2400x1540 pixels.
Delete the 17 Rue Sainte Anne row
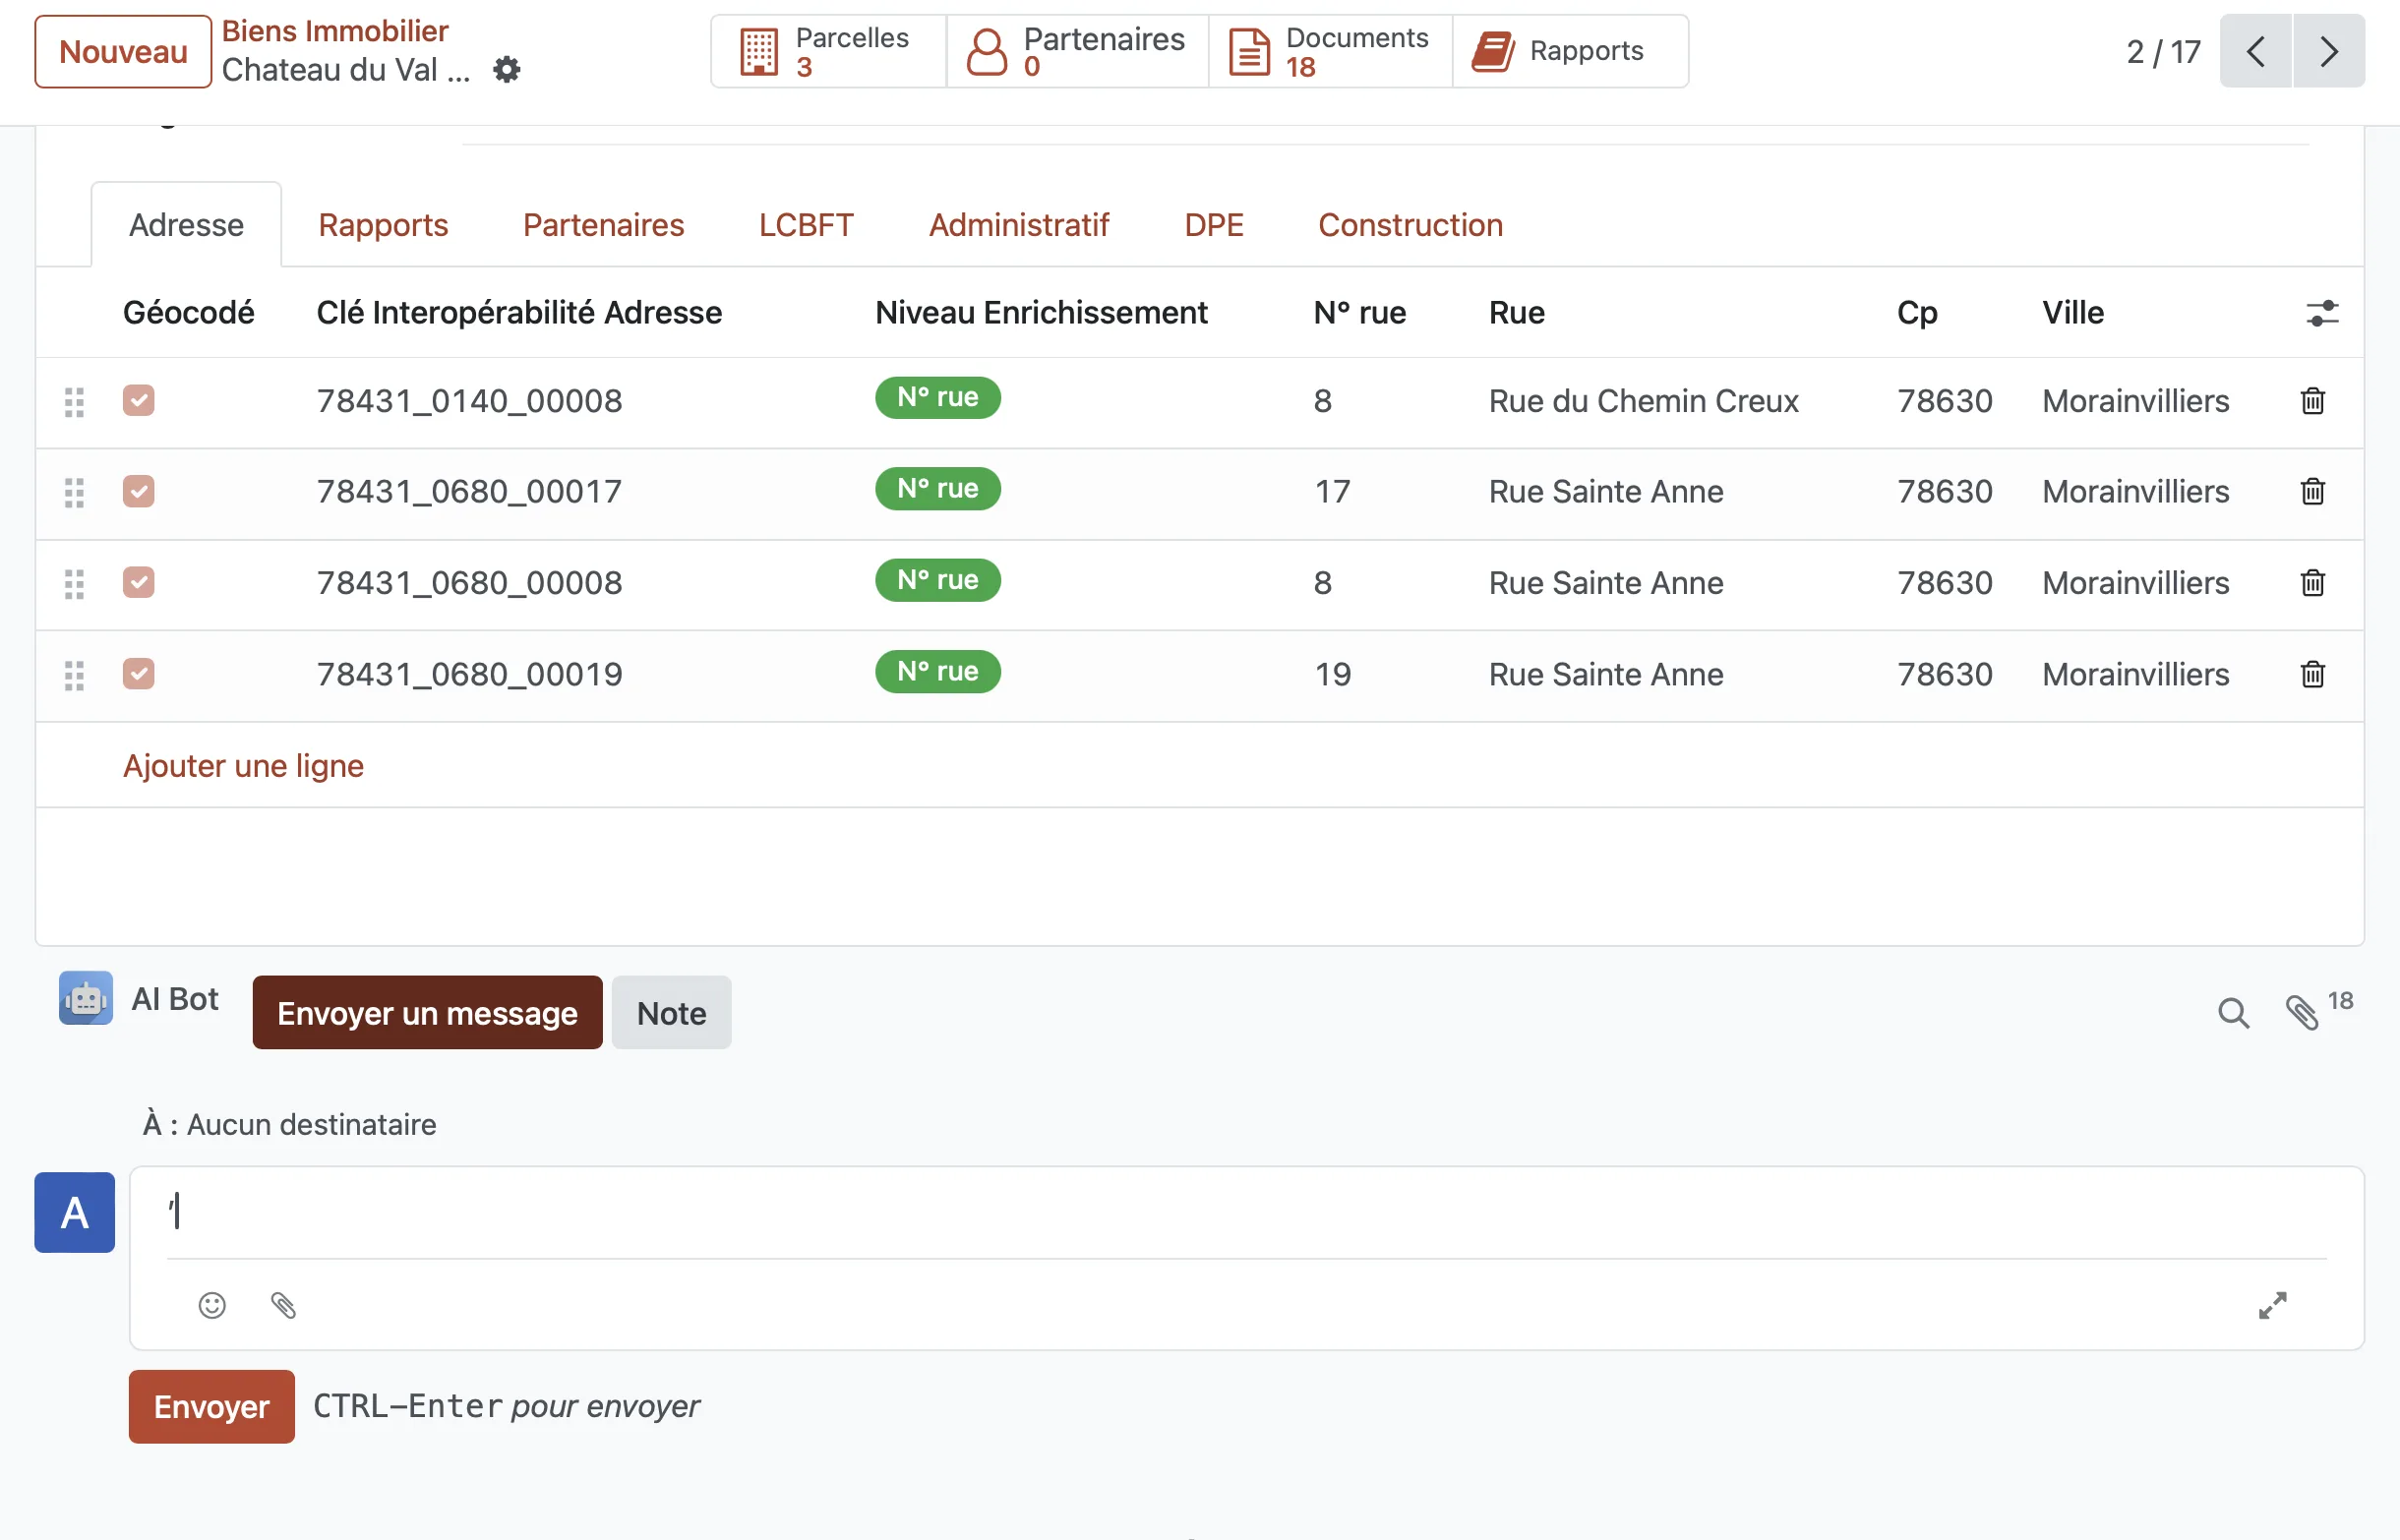[x=2313, y=492]
